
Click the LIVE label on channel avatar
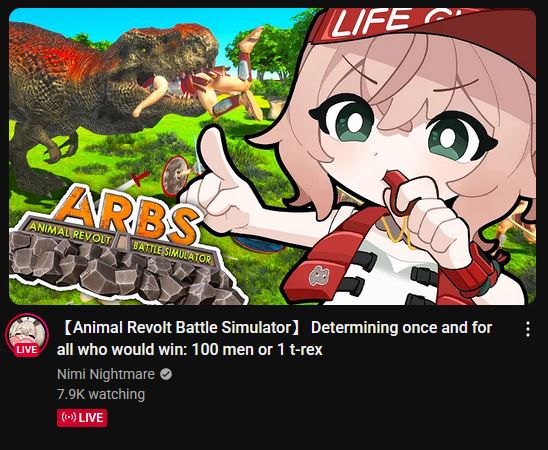(27, 350)
